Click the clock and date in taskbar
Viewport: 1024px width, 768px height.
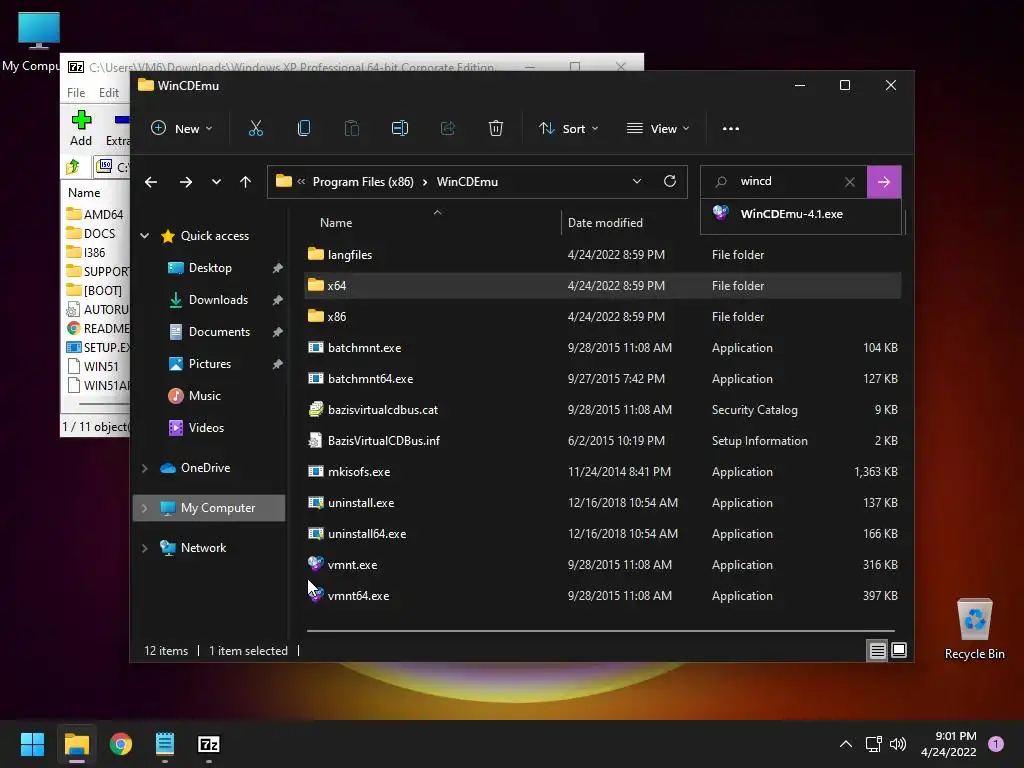[949, 744]
